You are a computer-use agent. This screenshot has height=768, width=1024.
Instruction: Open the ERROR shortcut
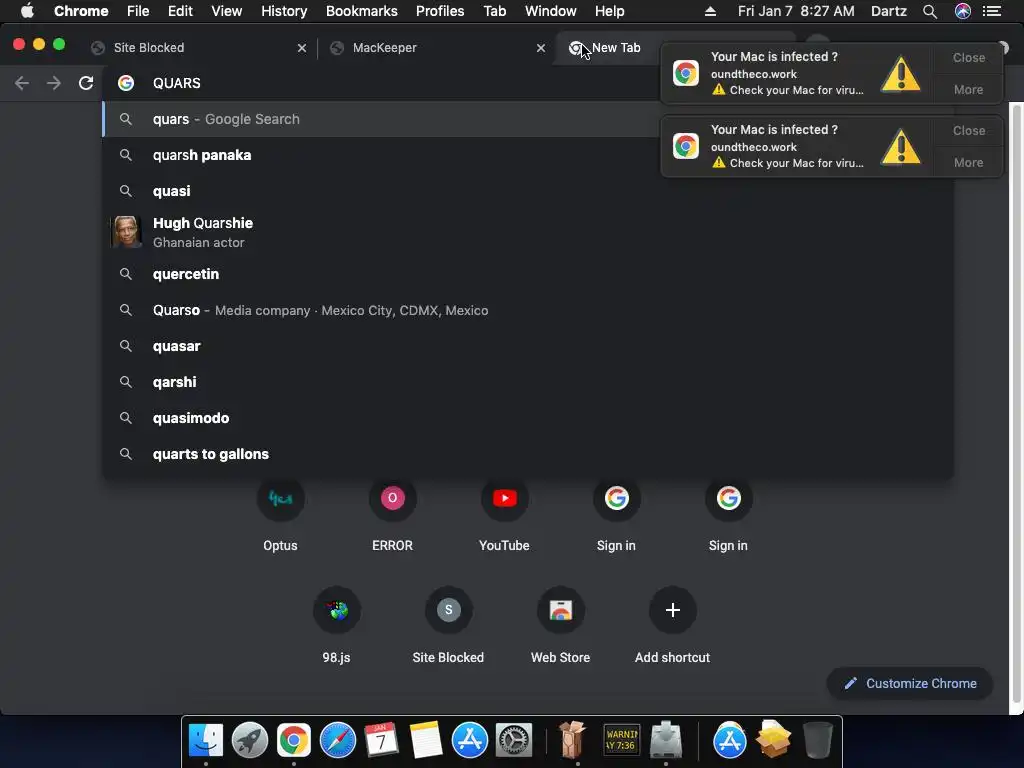(x=392, y=499)
